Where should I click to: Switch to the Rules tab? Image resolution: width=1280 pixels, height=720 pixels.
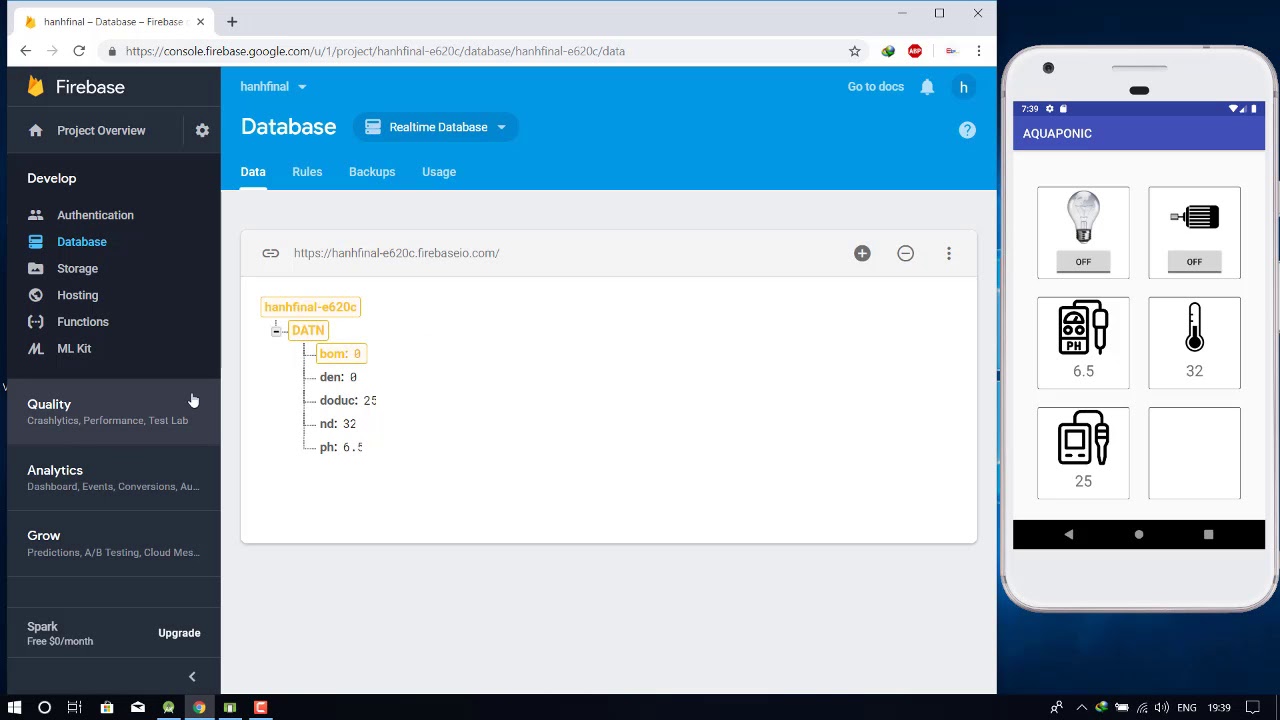pos(307,172)
